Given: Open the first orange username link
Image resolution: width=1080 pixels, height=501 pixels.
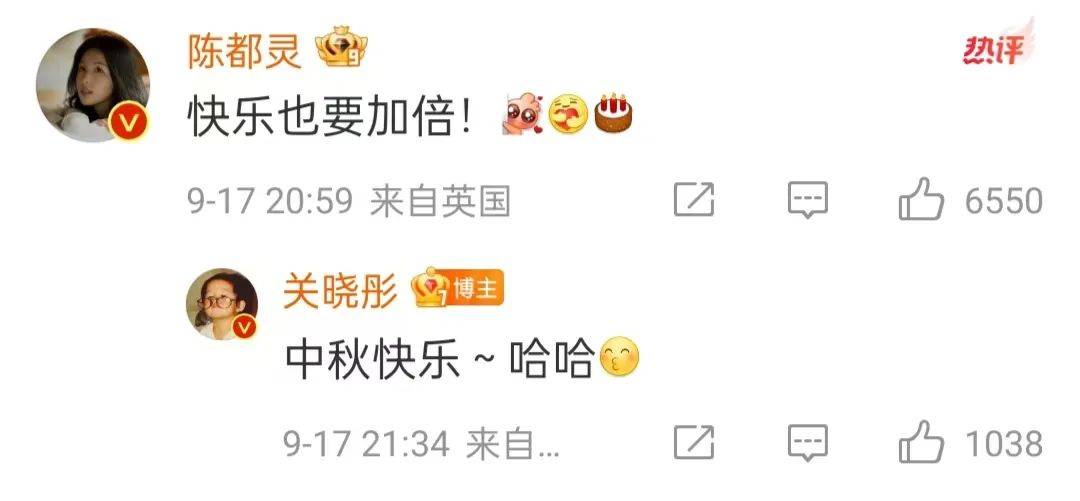Looking at the screenshot, I should click(245, 50).
